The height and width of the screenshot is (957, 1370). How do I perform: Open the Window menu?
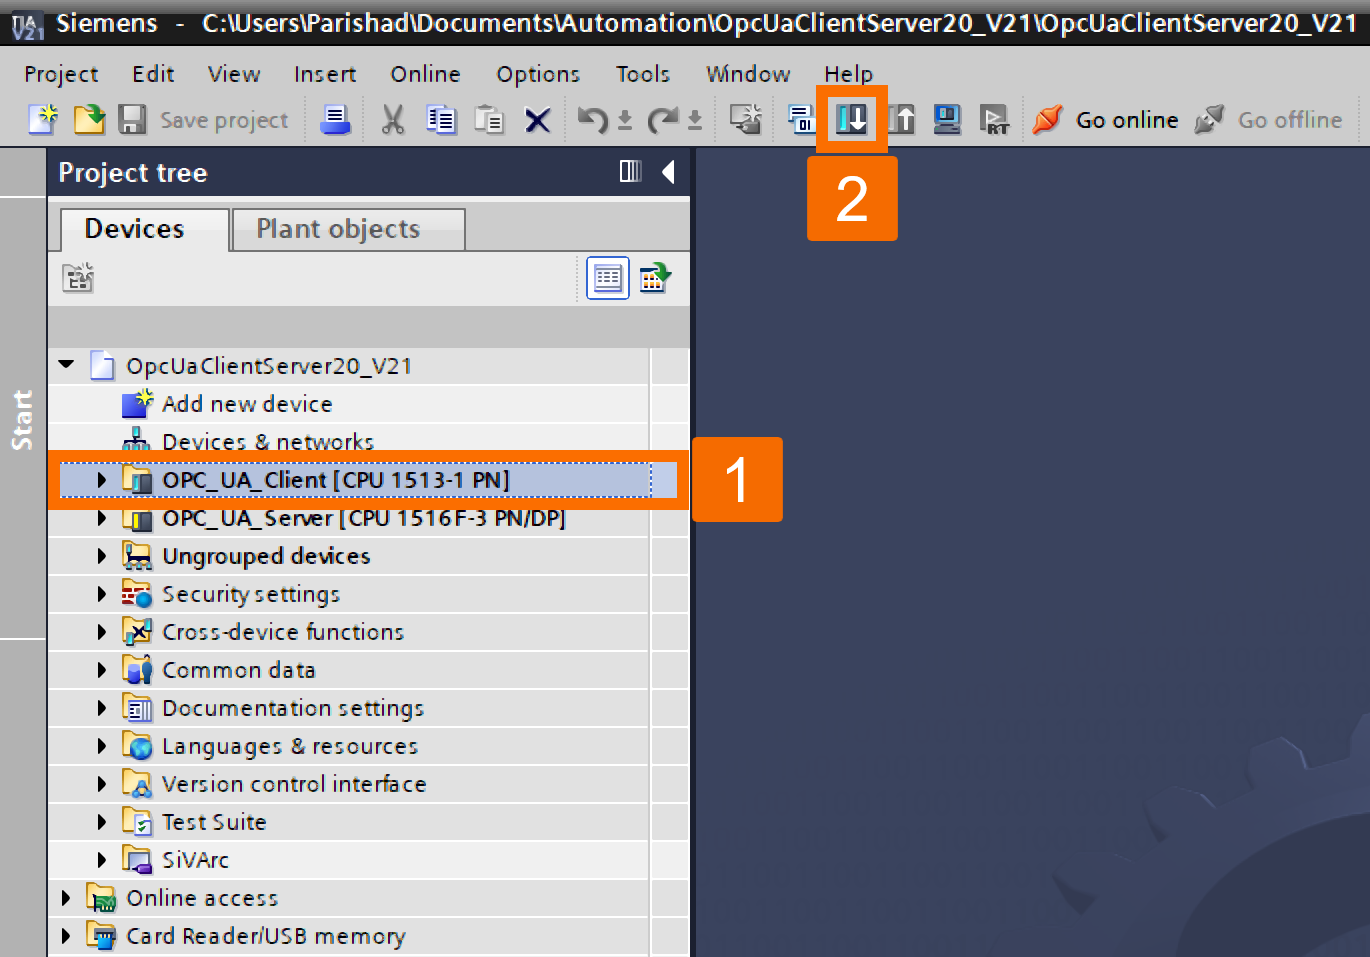click(x=748, y=74)
